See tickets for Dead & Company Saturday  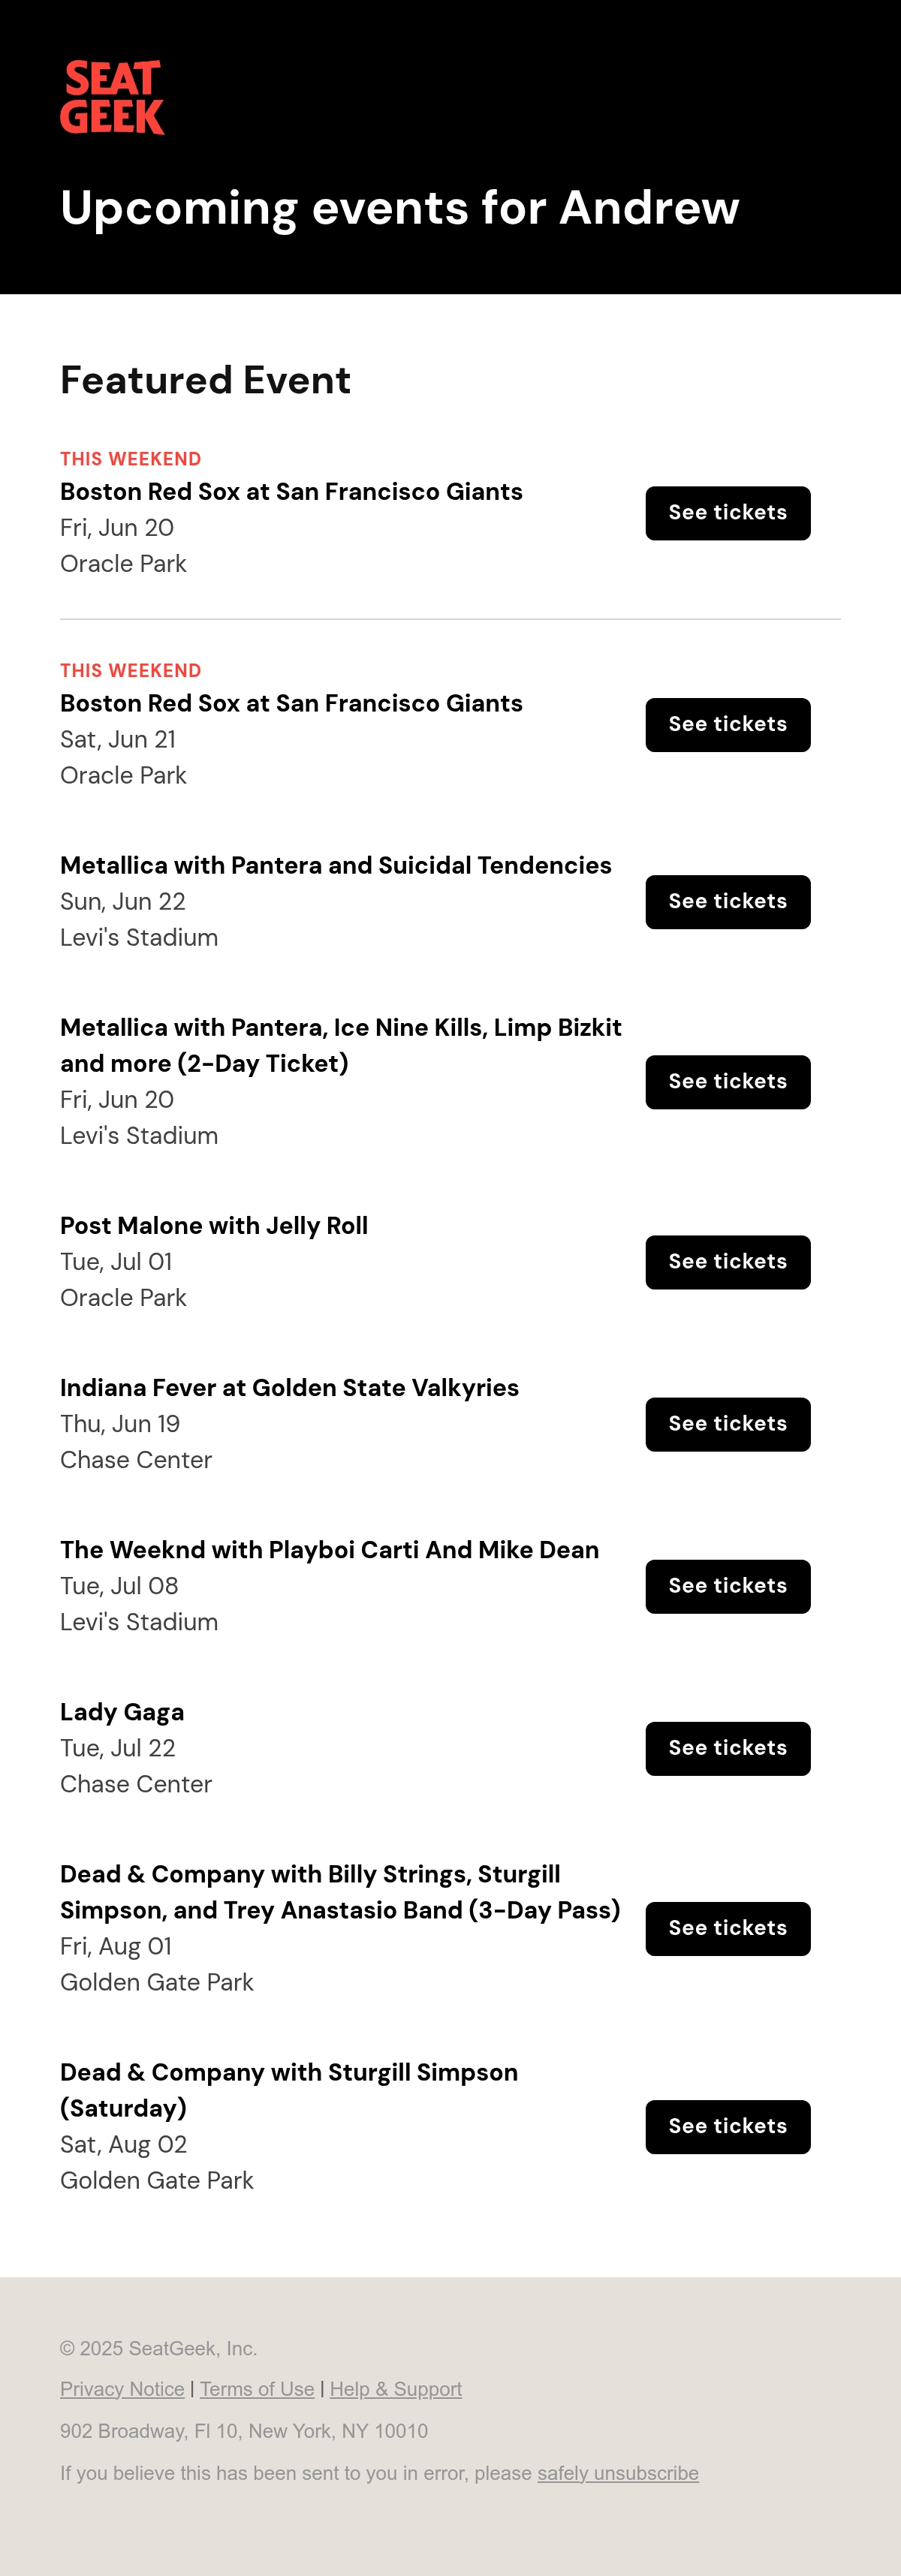tap(727, 2126)
